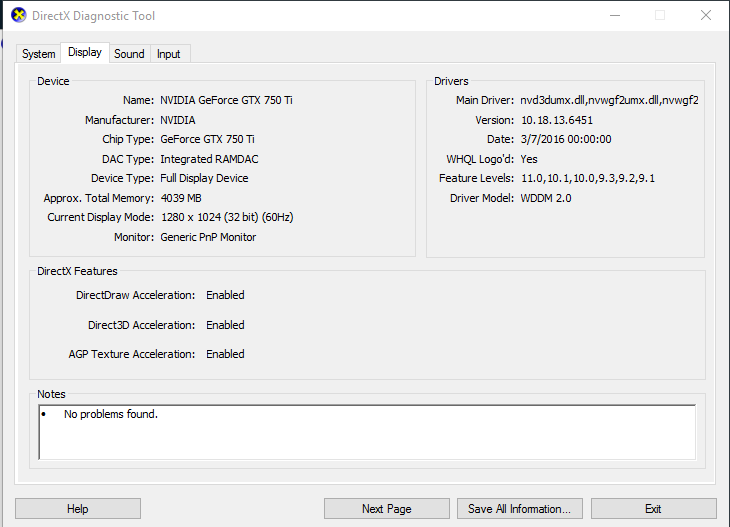The height and width of the screenshot is (527, 730).
Task: Click inside the Notes text box
Action: point(367,432)
